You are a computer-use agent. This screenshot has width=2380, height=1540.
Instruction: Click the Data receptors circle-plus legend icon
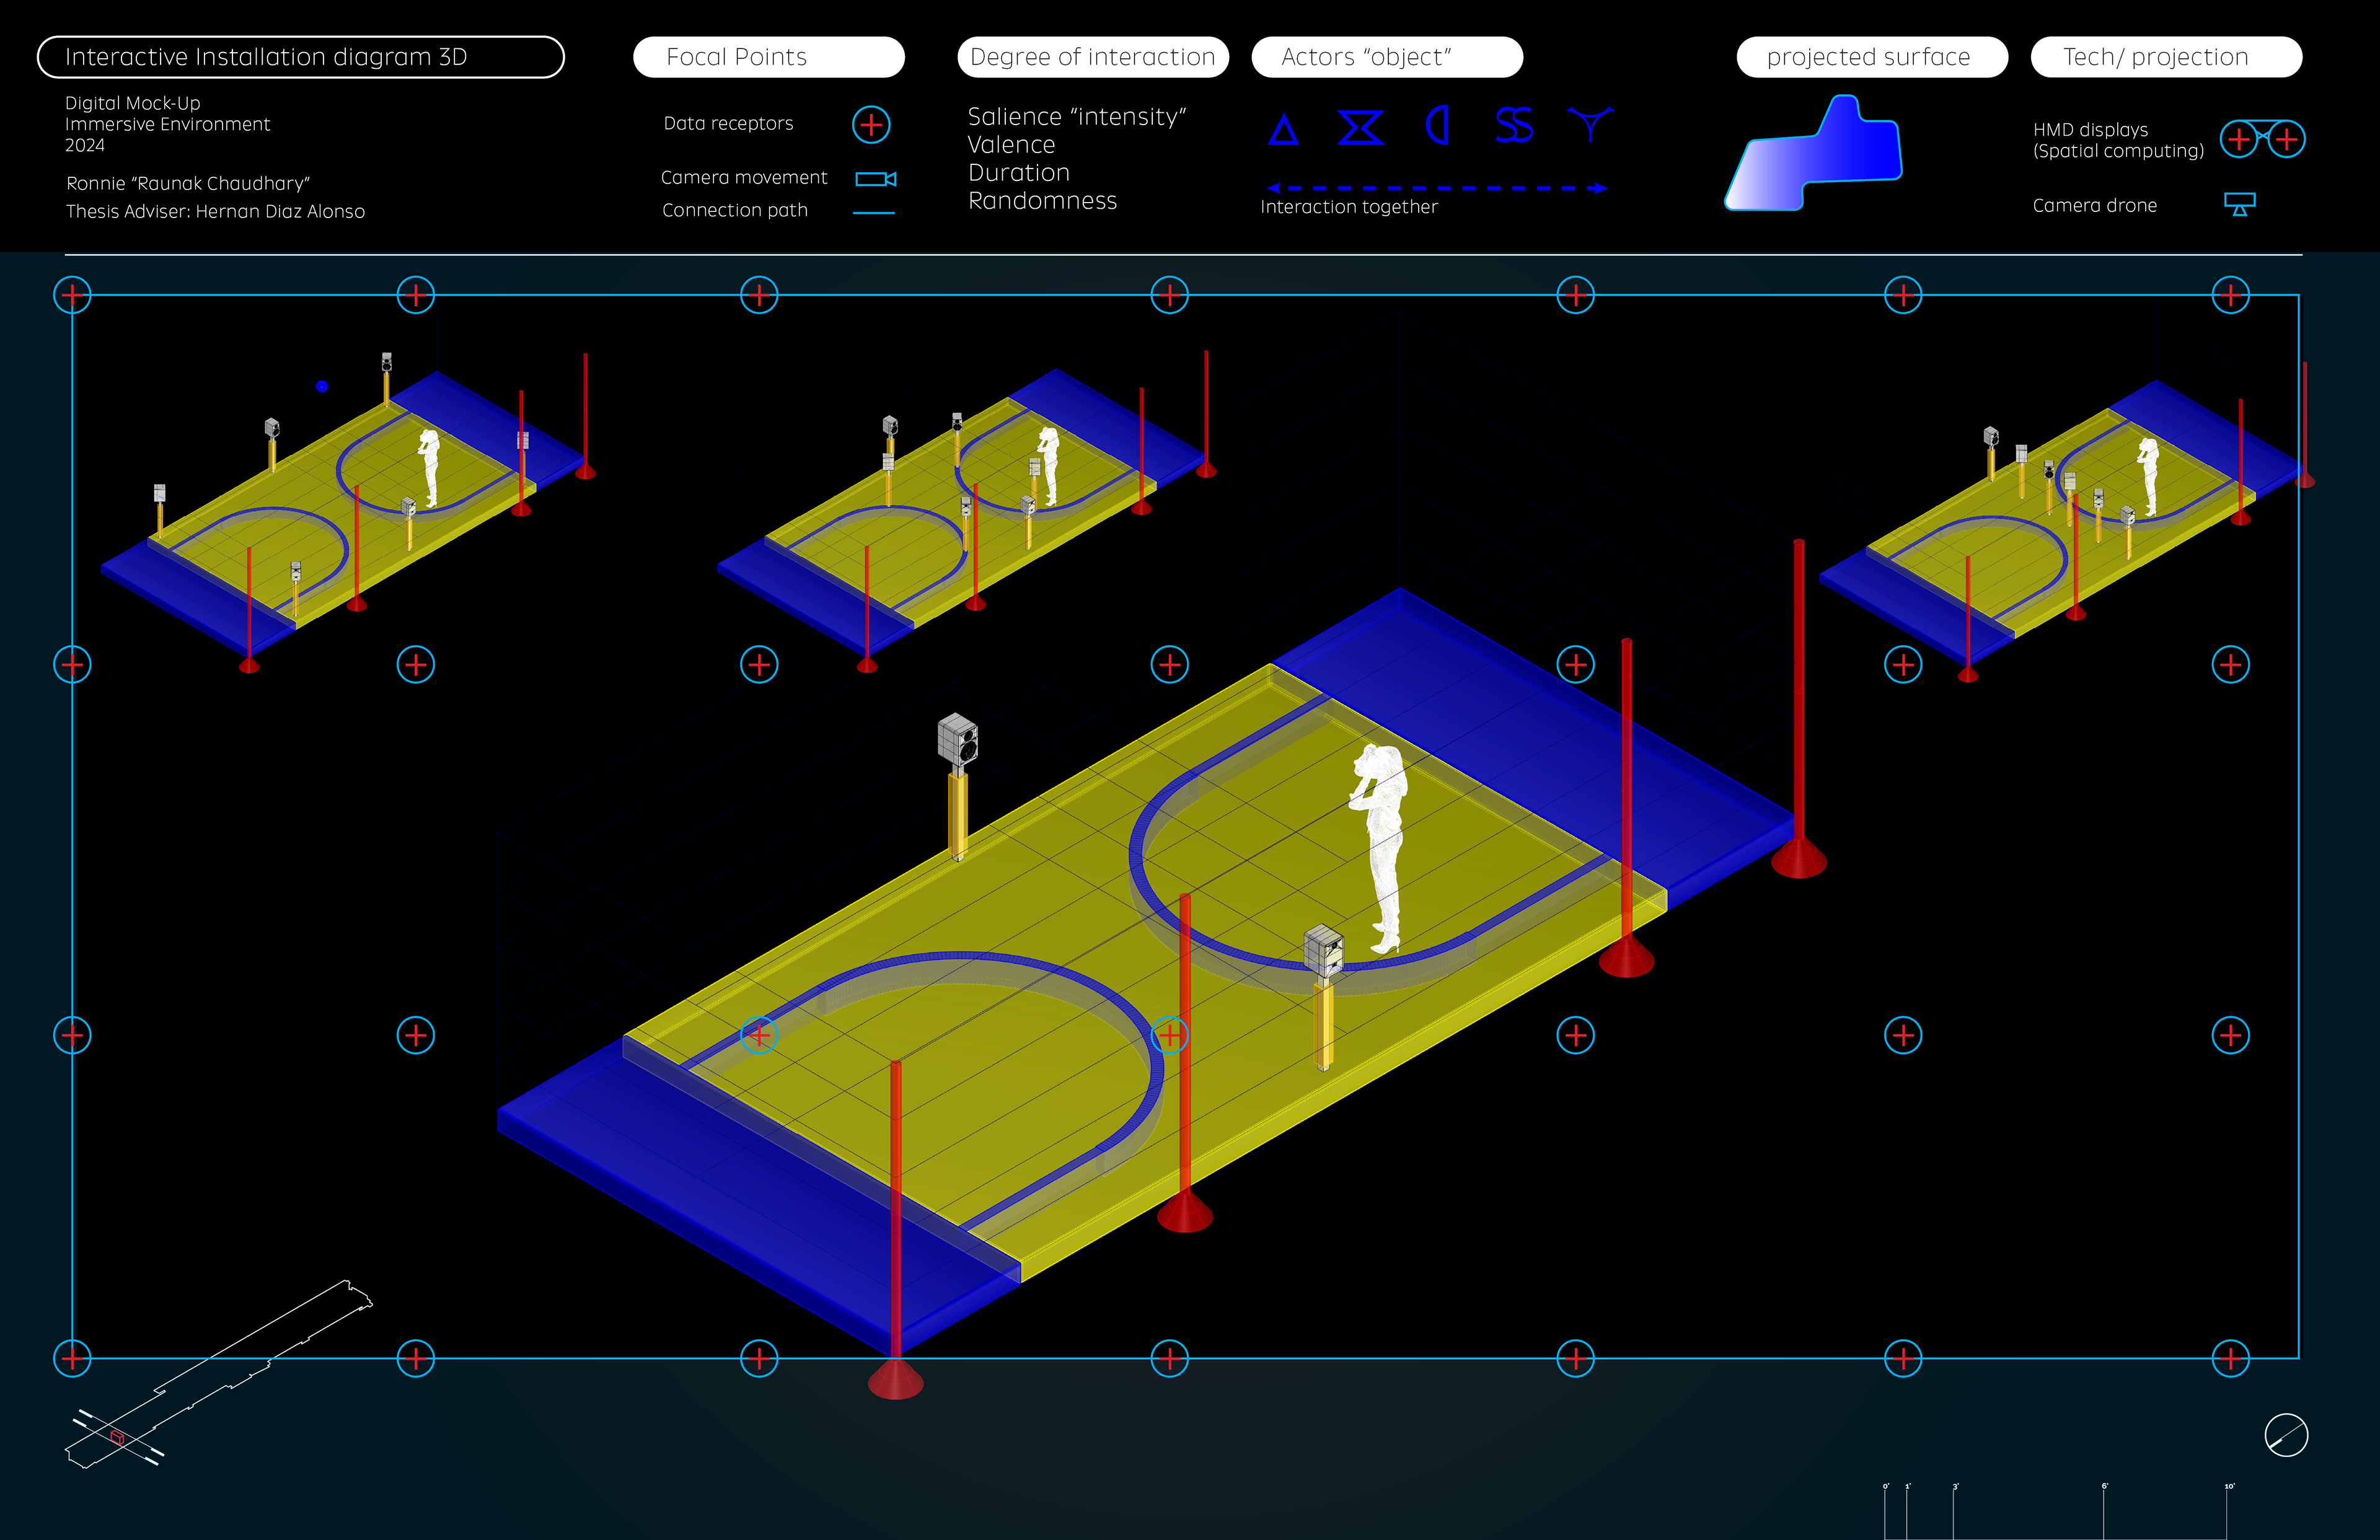click(x=871, y=125)
